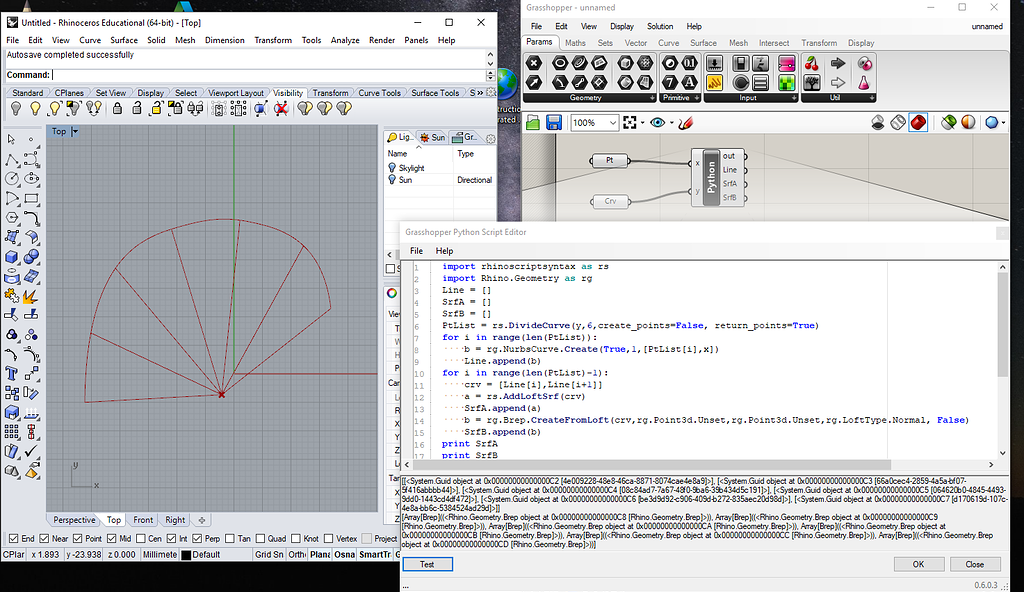This screenshot has height=592, width=1024.
Task: Click OK in the Python Script Editor
Action: click(x=918, y=564)
